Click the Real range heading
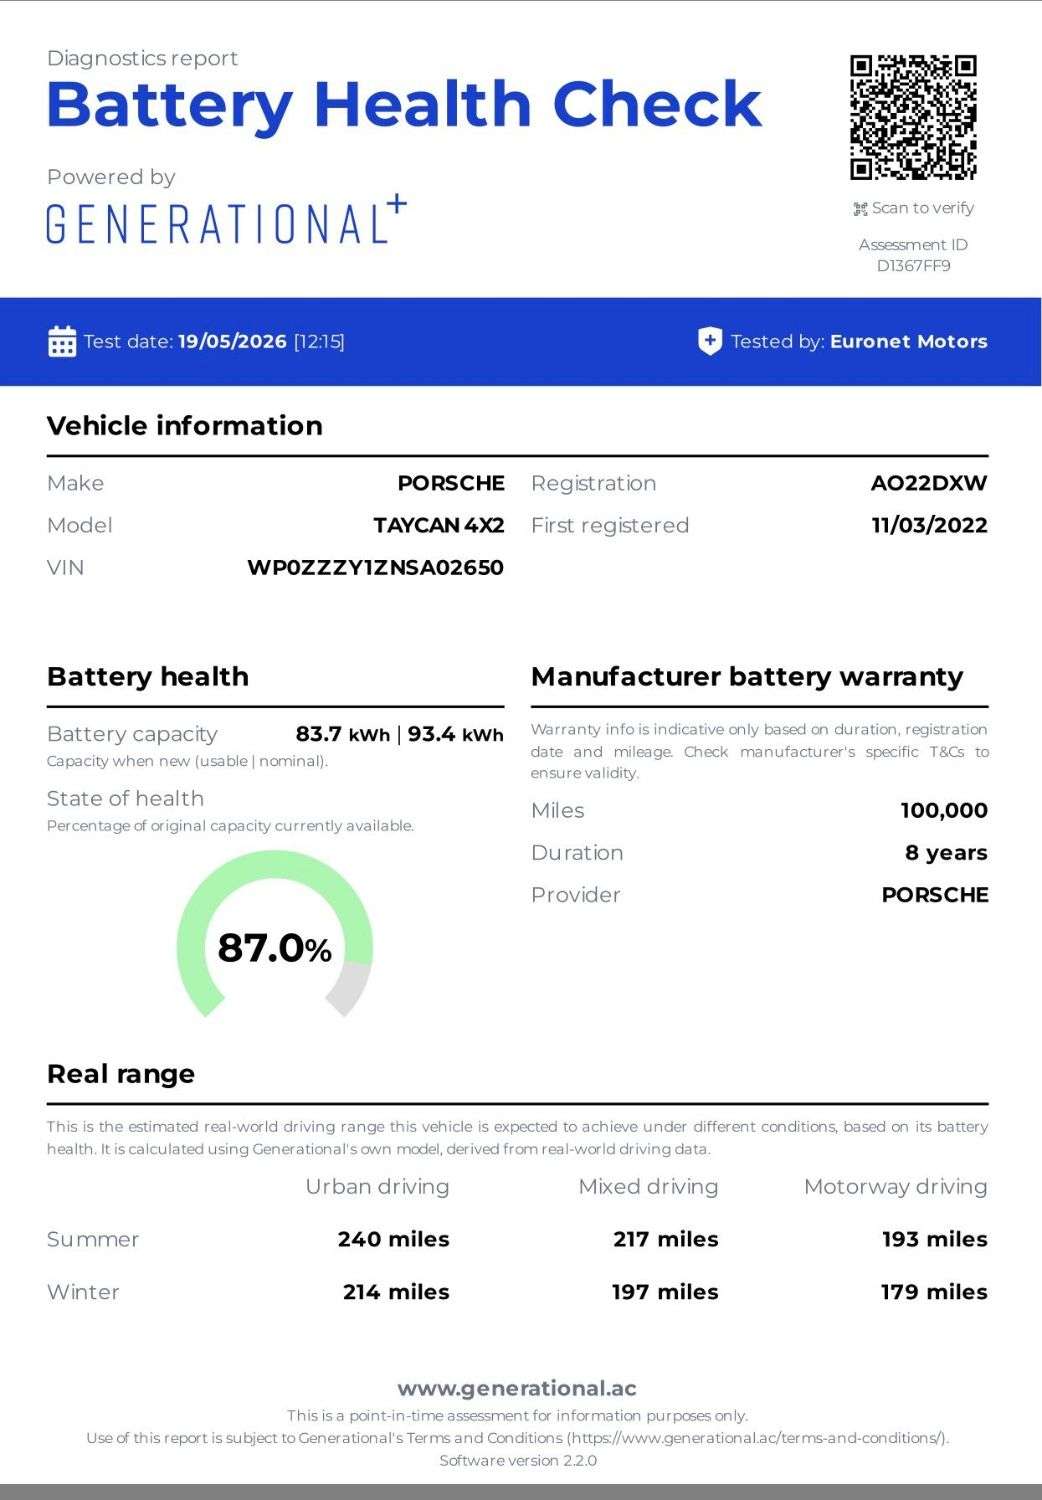The width and height of the screenshot is (1042, 1500). point(121,1074)
